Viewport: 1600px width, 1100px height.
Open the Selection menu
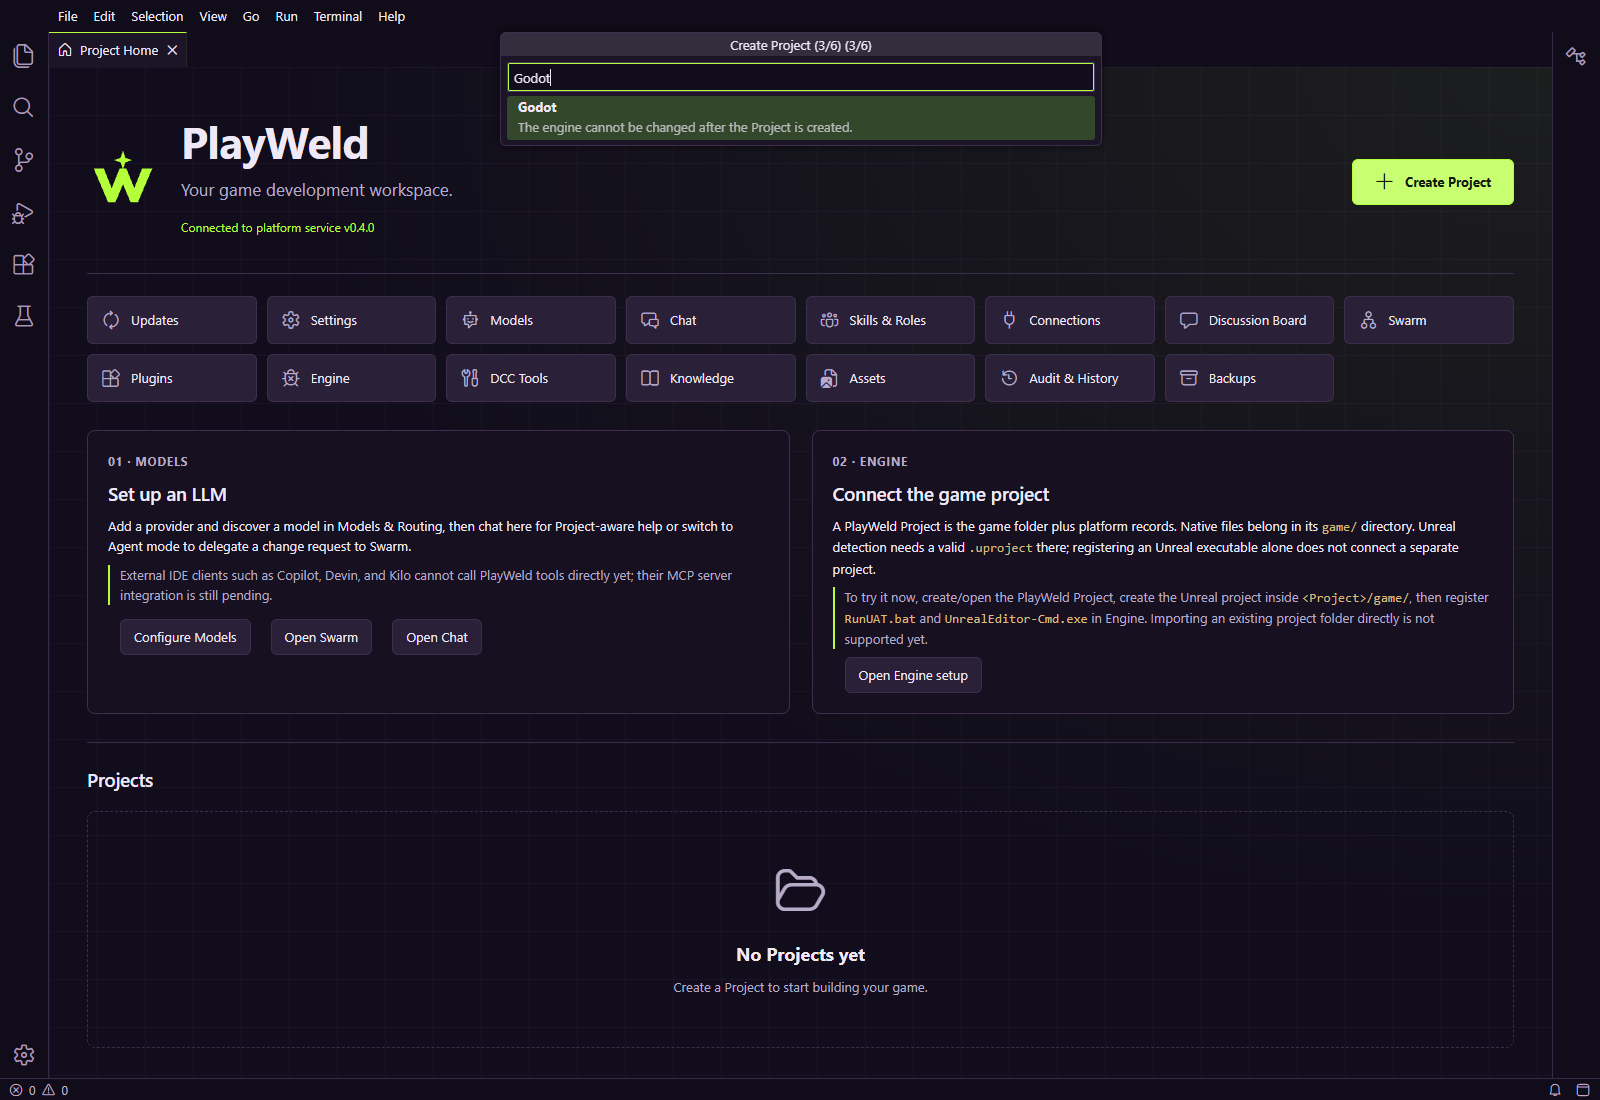[157, 16]
